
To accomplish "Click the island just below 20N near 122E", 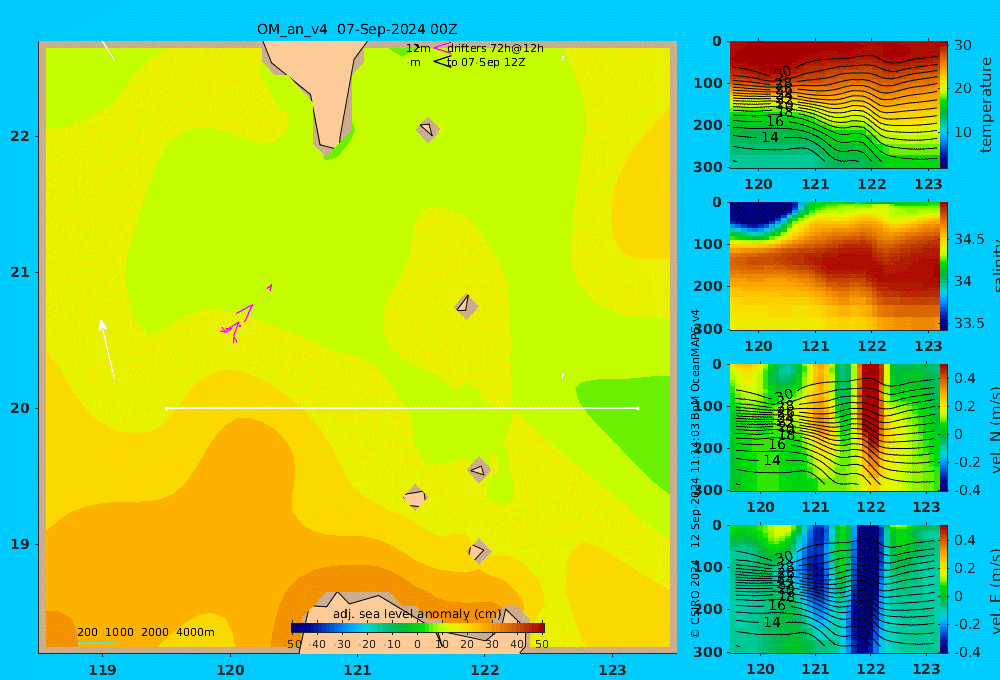I will [x=479, y=470].
